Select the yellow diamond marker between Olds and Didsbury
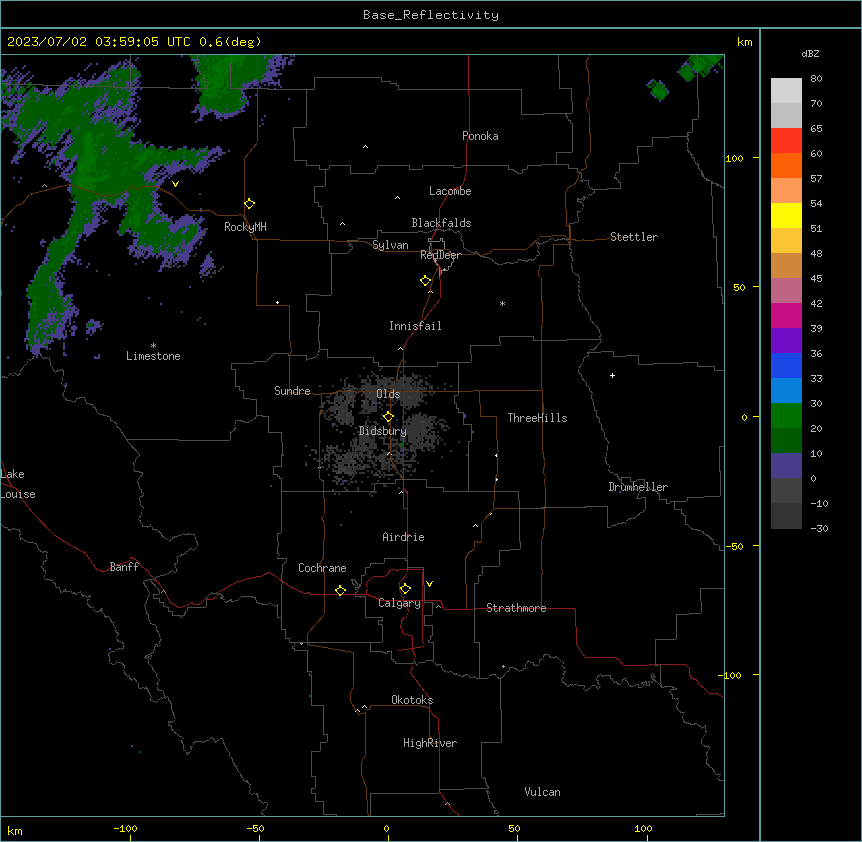862x842 pixels. click(x=388, y=417)
